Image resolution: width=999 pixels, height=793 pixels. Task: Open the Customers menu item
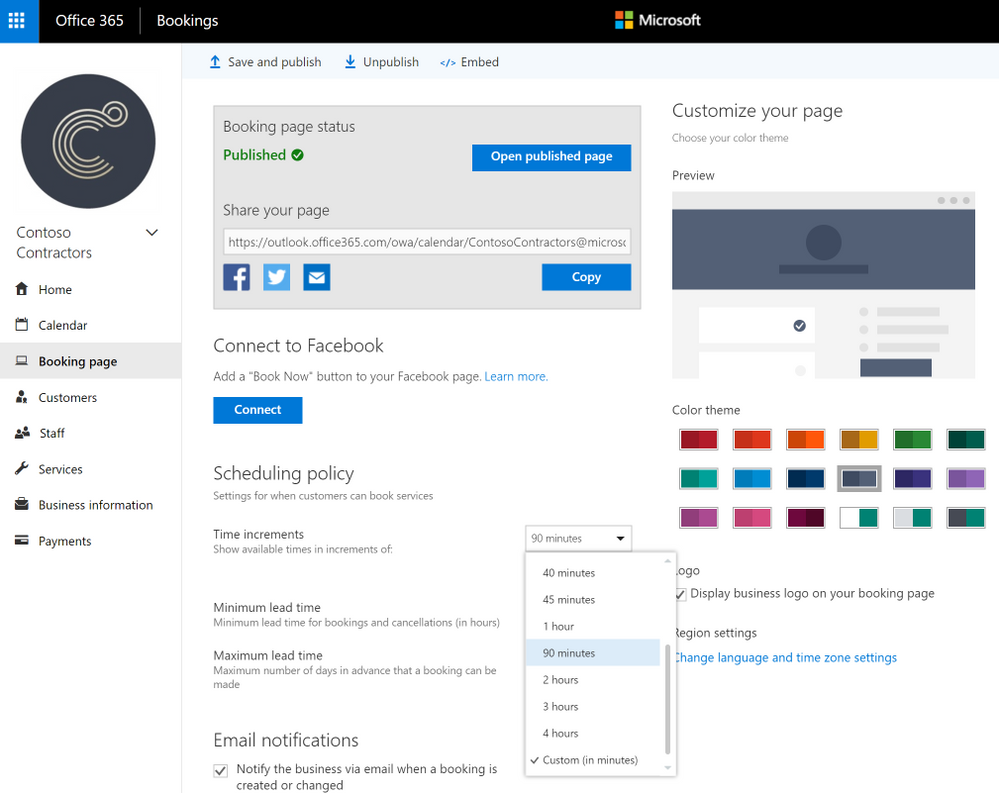[x=90, y=397]
